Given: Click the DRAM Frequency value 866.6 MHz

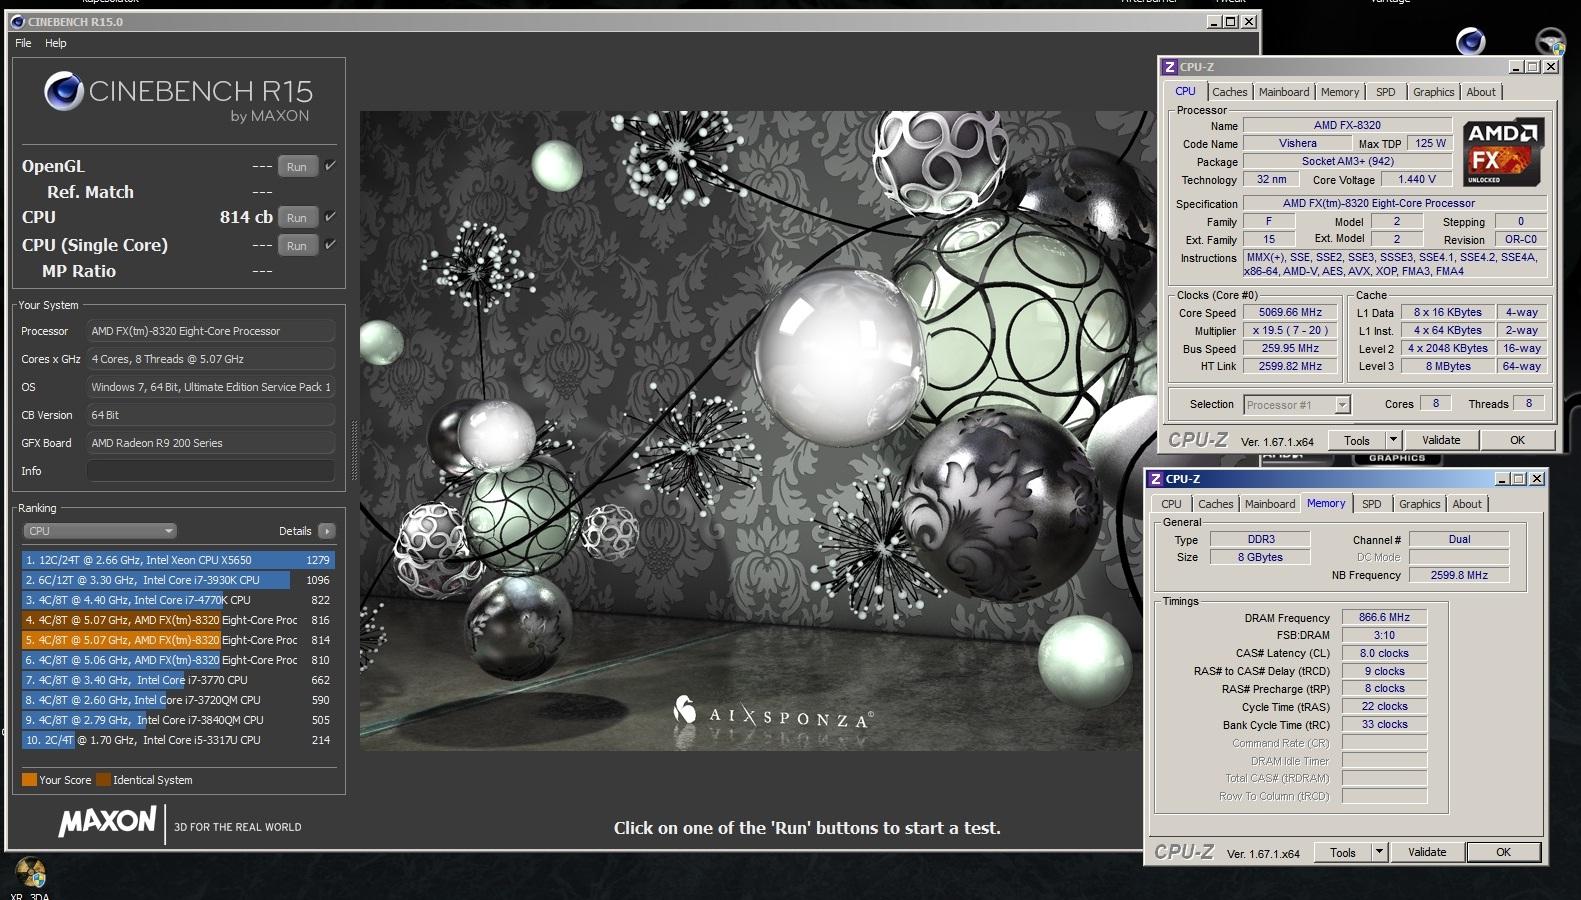Looking at the screenshot, I should (x=1384, y=618).
